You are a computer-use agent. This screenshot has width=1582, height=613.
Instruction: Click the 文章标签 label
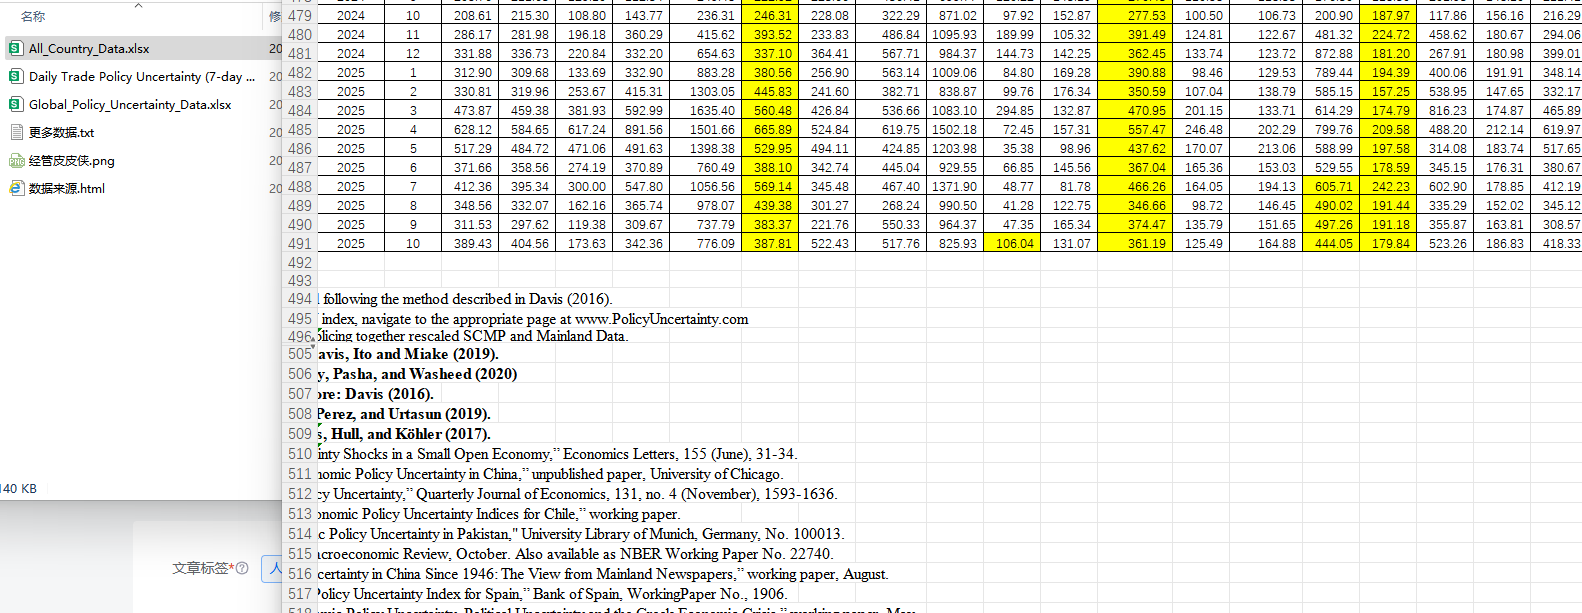(203, 568)
